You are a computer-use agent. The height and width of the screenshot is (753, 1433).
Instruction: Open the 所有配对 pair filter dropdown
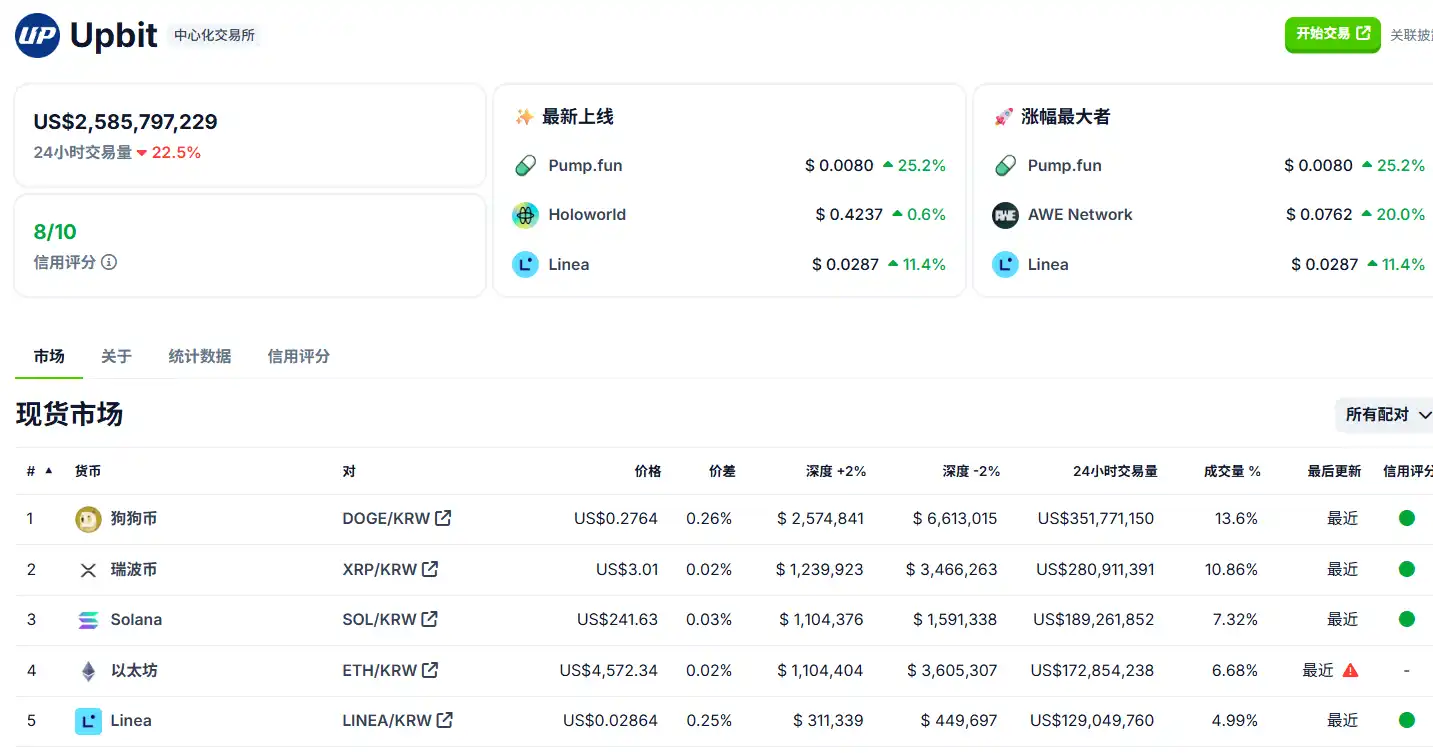tap(1386, 414)
